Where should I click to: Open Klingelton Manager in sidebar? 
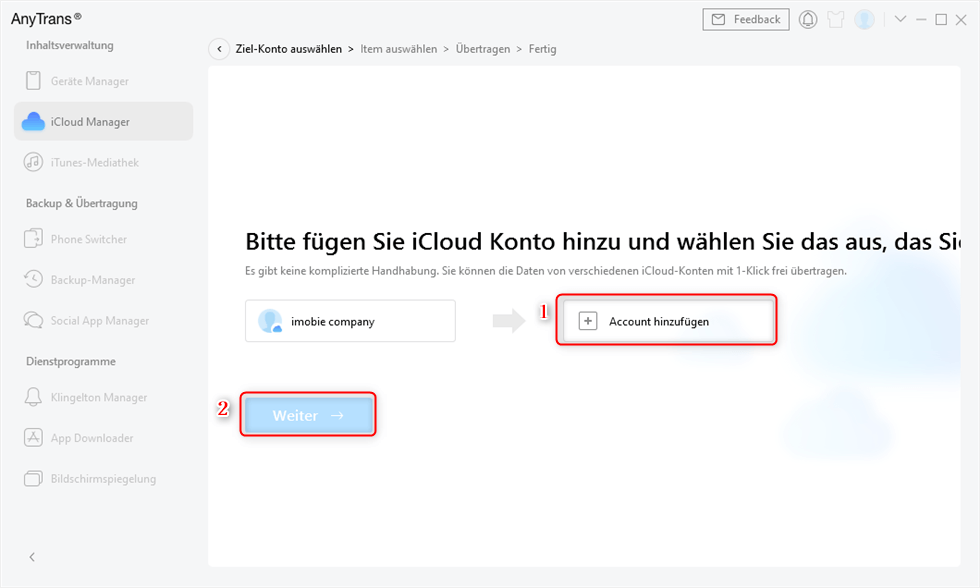[x=103, y=397]
